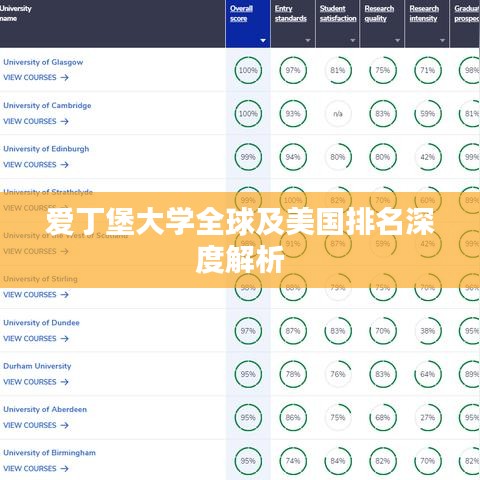The width and height of the screenshot is (480, 480).
Task: Click Dundee's 87% entry standards circle
Action: [x=293, y=331]
